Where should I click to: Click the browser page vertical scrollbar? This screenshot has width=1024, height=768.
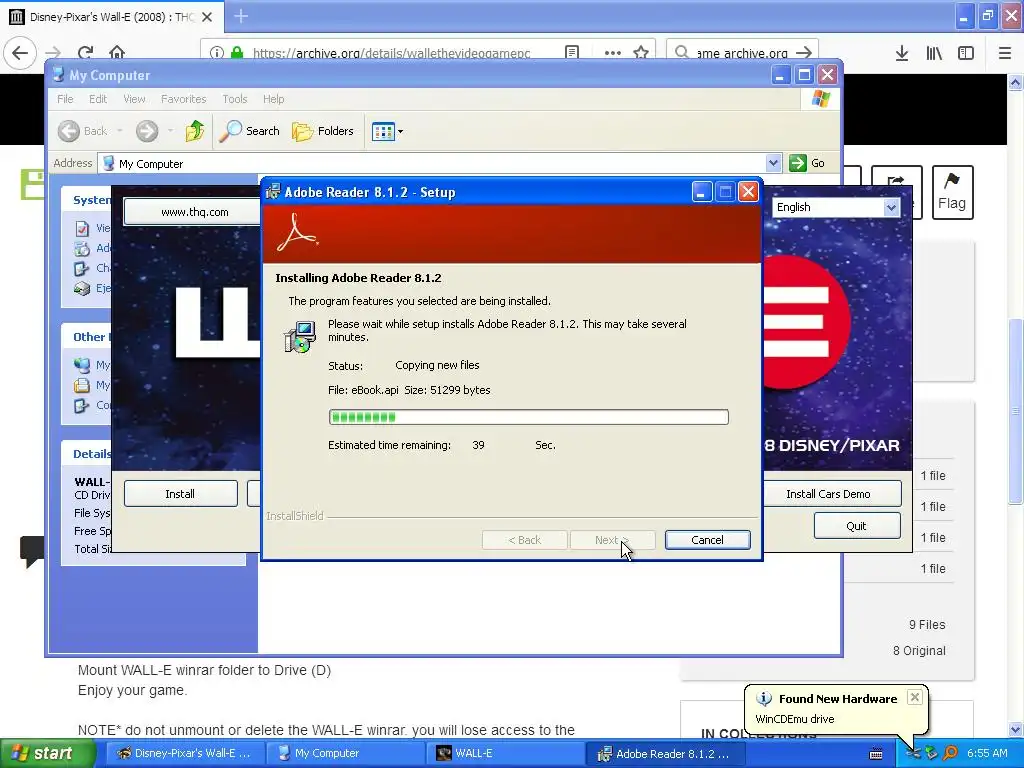(x=1015, y=411)
